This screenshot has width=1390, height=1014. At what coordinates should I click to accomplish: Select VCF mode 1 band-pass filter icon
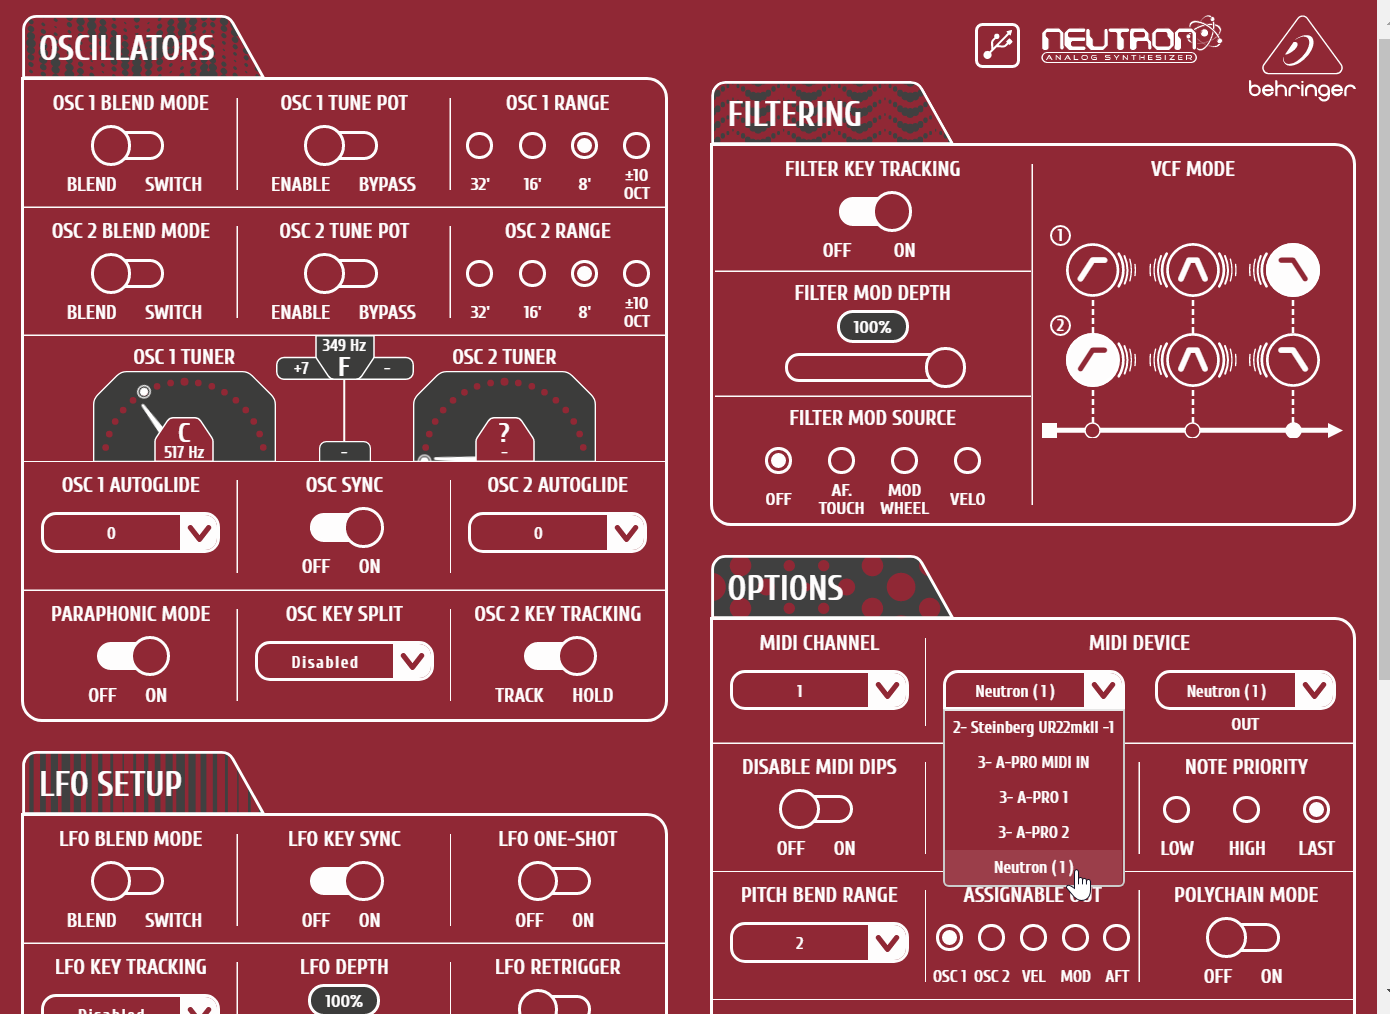pos(1192,270)
